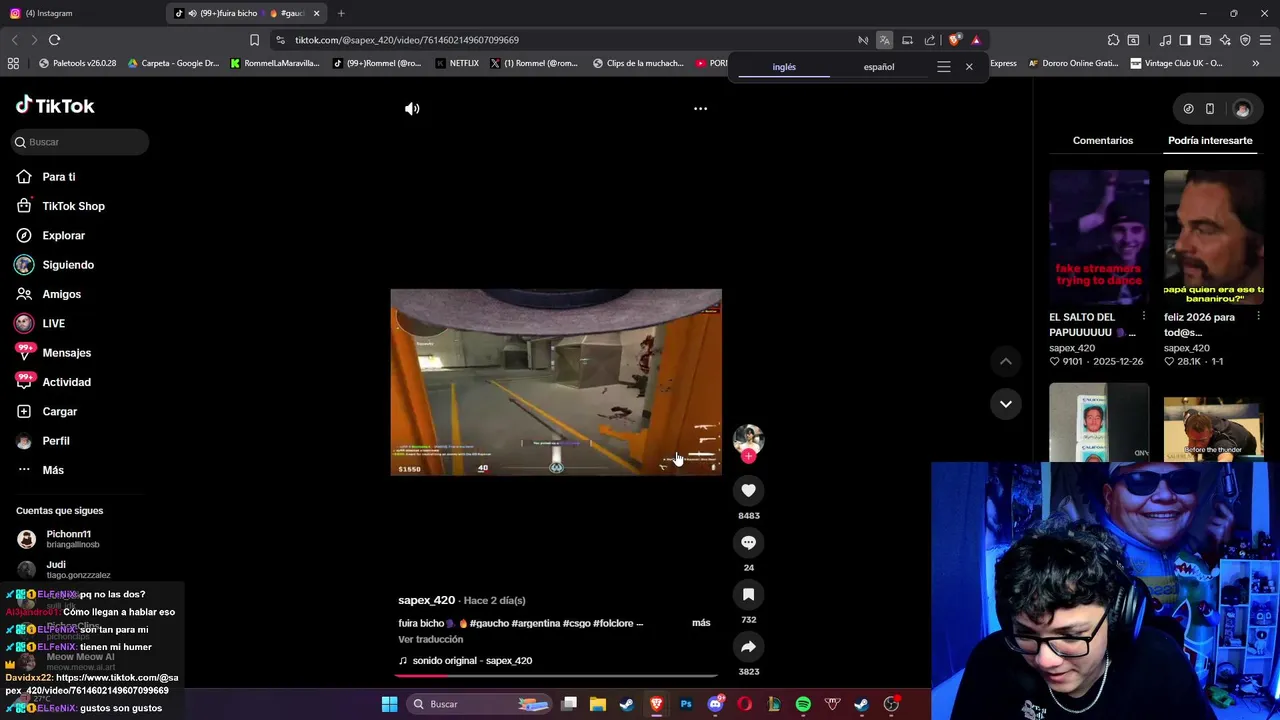
Task: Click the Brave Shields lion icon
Action: tap(954, 40)
